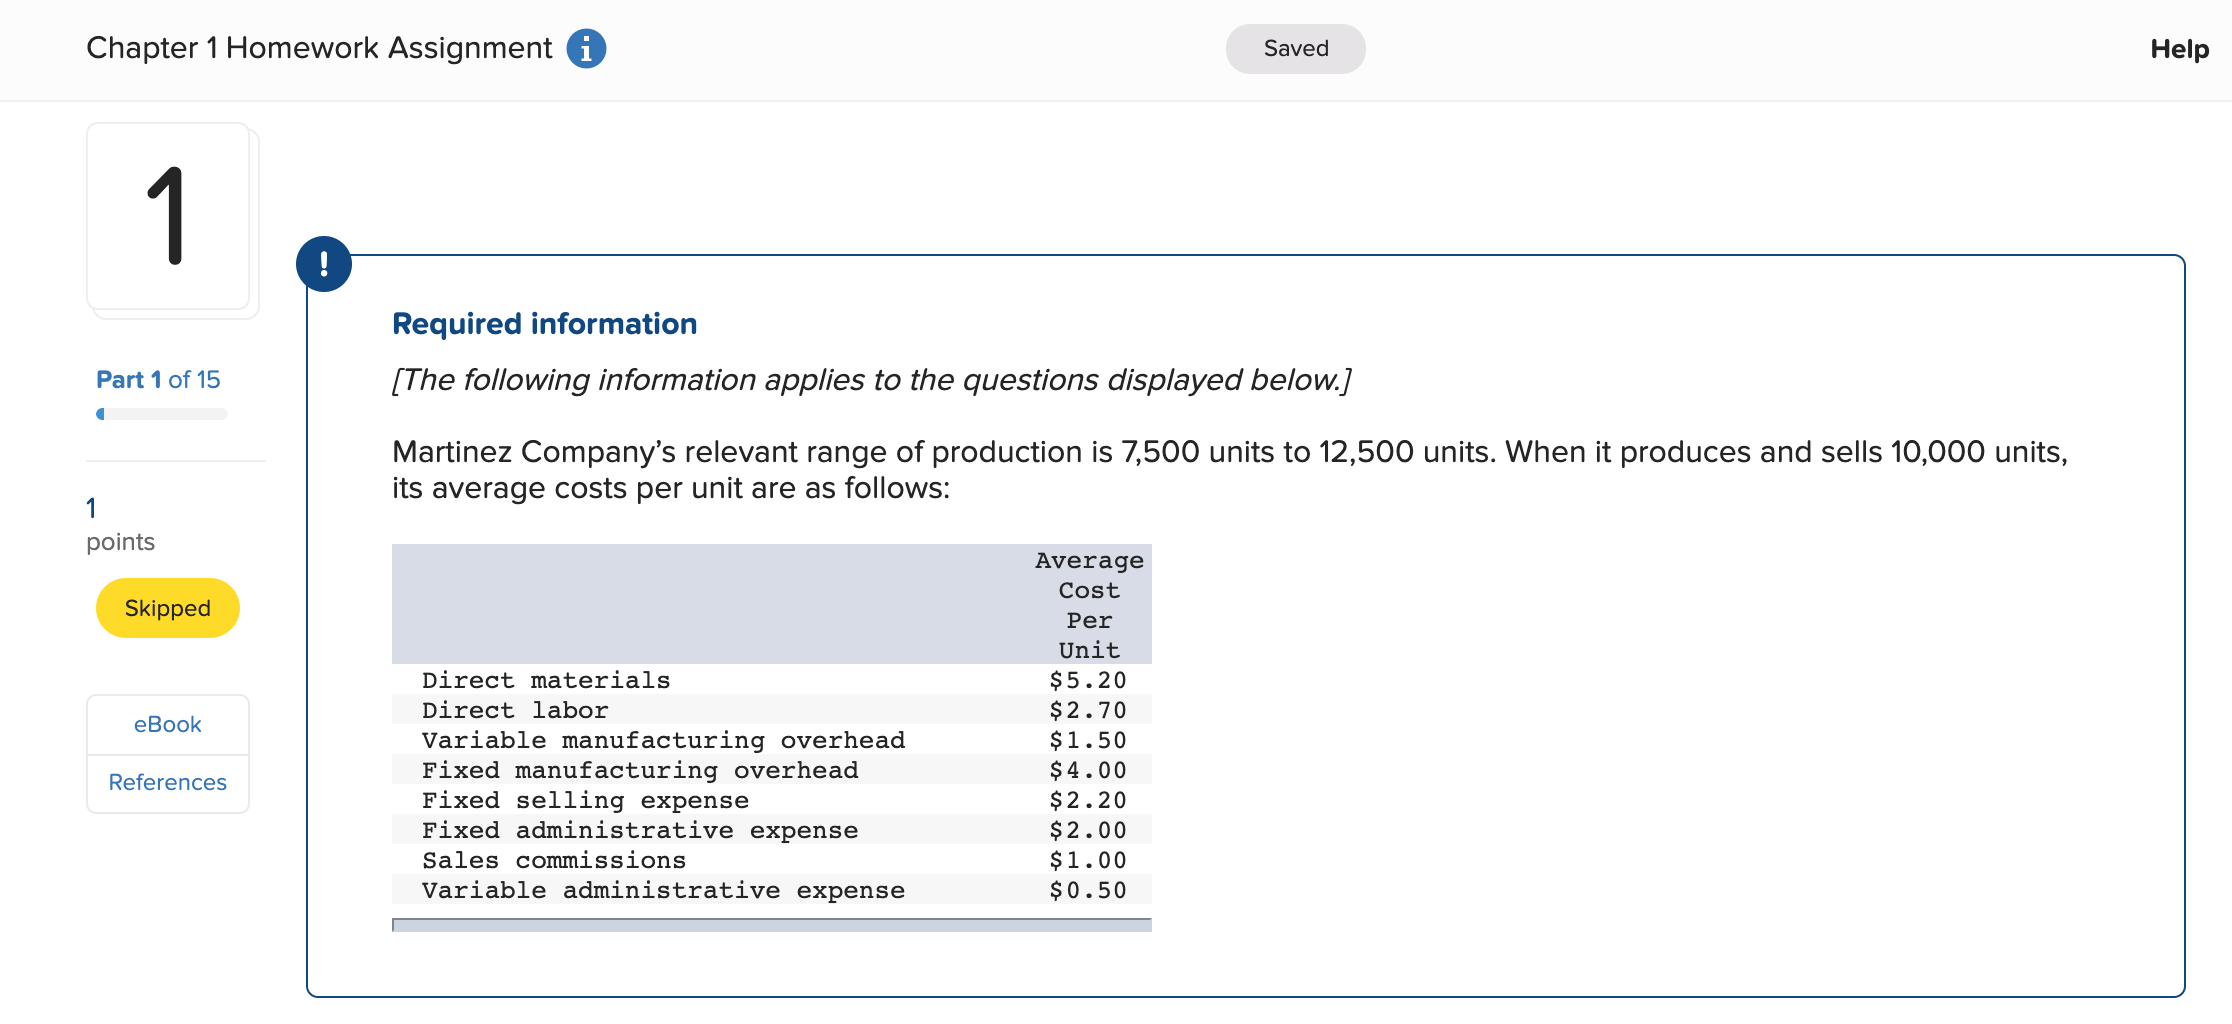Click the assignment info icon
This screenshot has width=2232, height=1024.
pyautogui.click(x=586, y=48)
